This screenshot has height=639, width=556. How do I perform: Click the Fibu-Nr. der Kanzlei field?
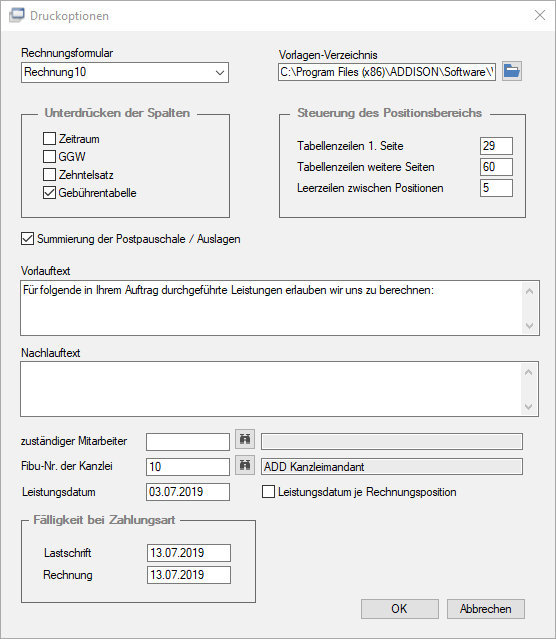(x=188, y=467)
